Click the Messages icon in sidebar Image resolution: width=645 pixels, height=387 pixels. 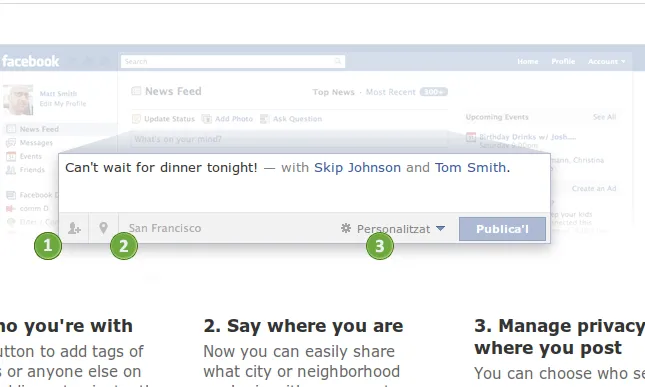click(11, 143)
